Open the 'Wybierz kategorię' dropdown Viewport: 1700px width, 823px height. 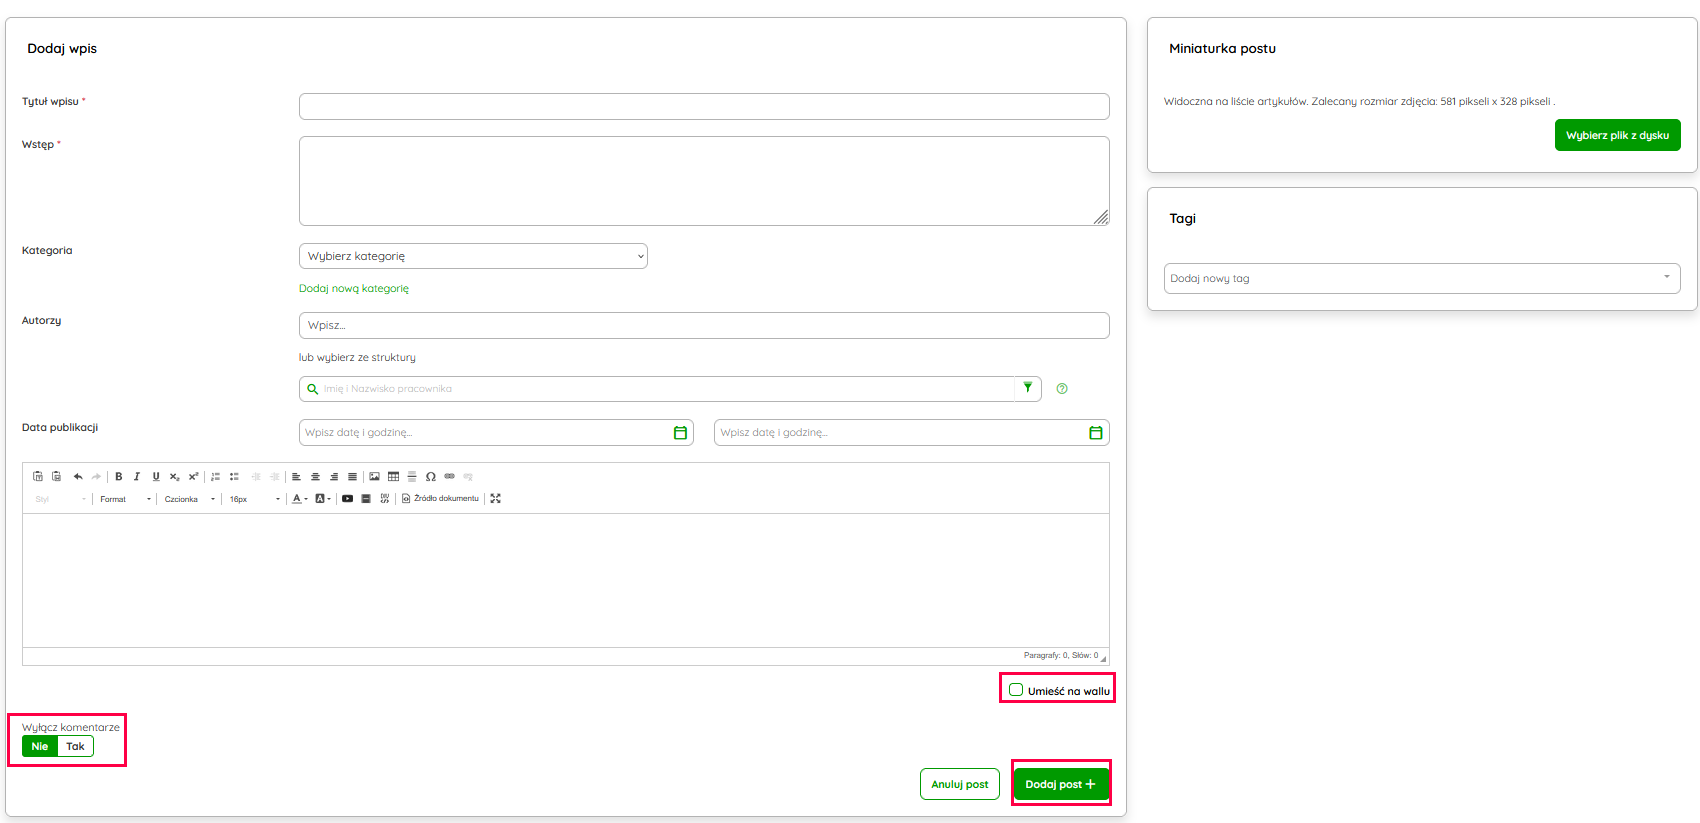pos(473,256)
